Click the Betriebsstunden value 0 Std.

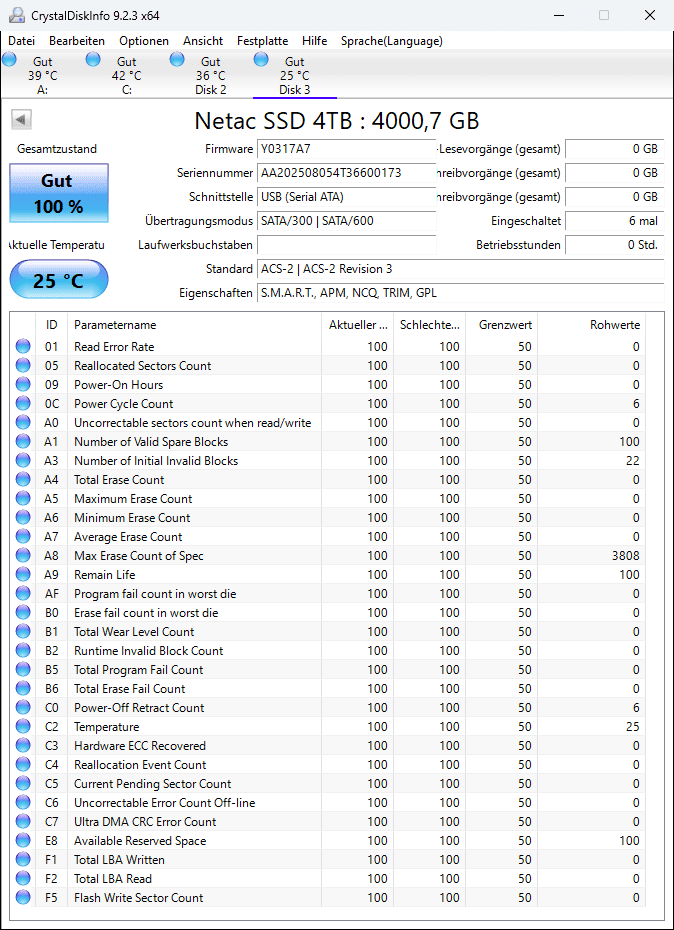click(x=614, y=245)
